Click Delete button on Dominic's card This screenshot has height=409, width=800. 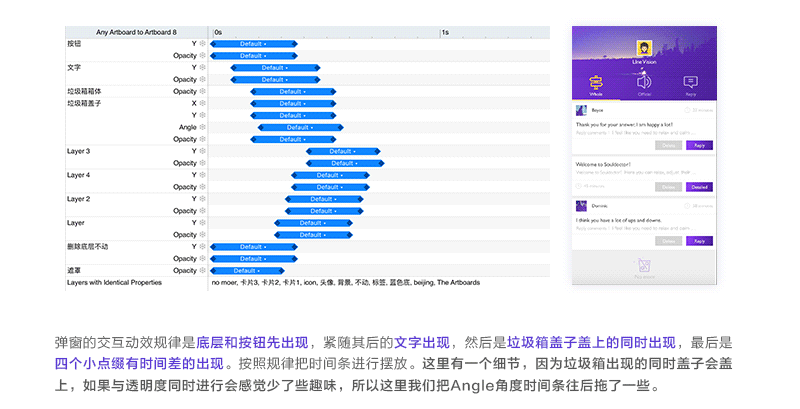[x=667, y=241]
